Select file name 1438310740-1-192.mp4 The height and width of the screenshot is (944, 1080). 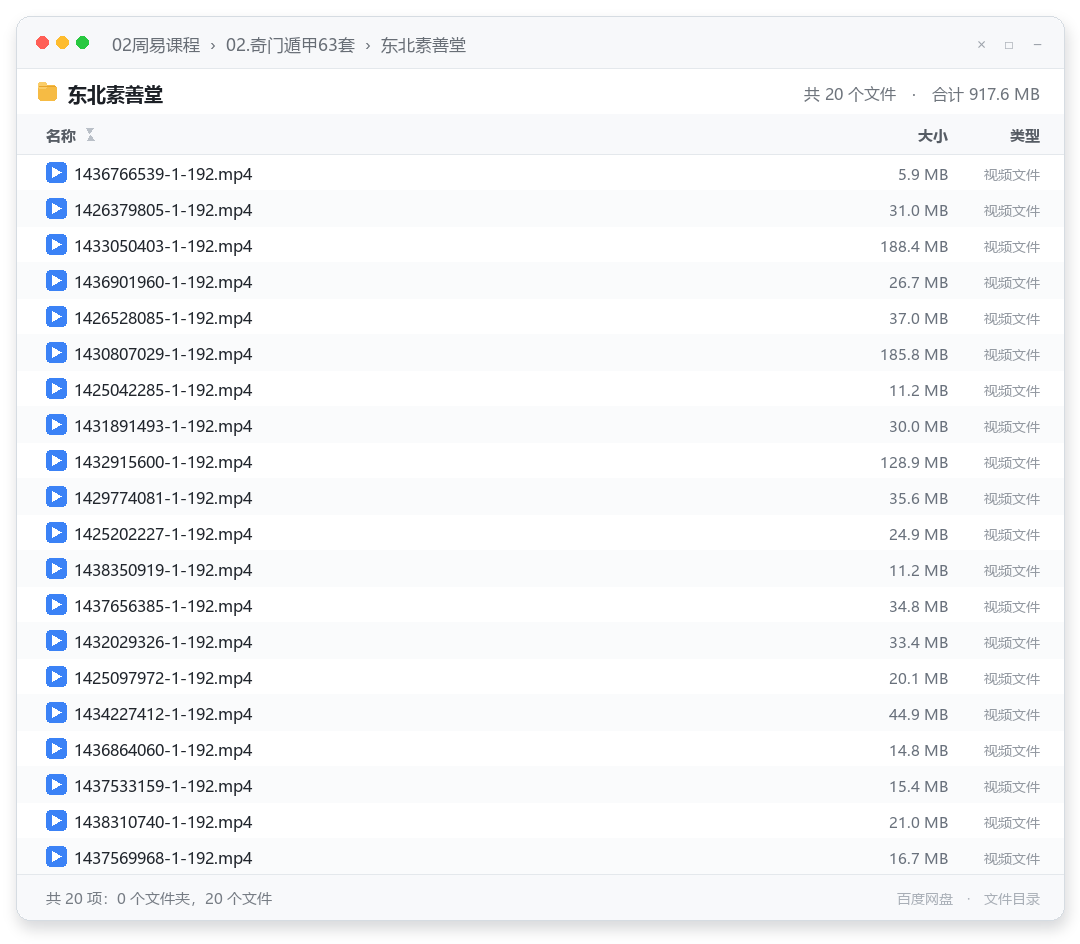point(163,822)
